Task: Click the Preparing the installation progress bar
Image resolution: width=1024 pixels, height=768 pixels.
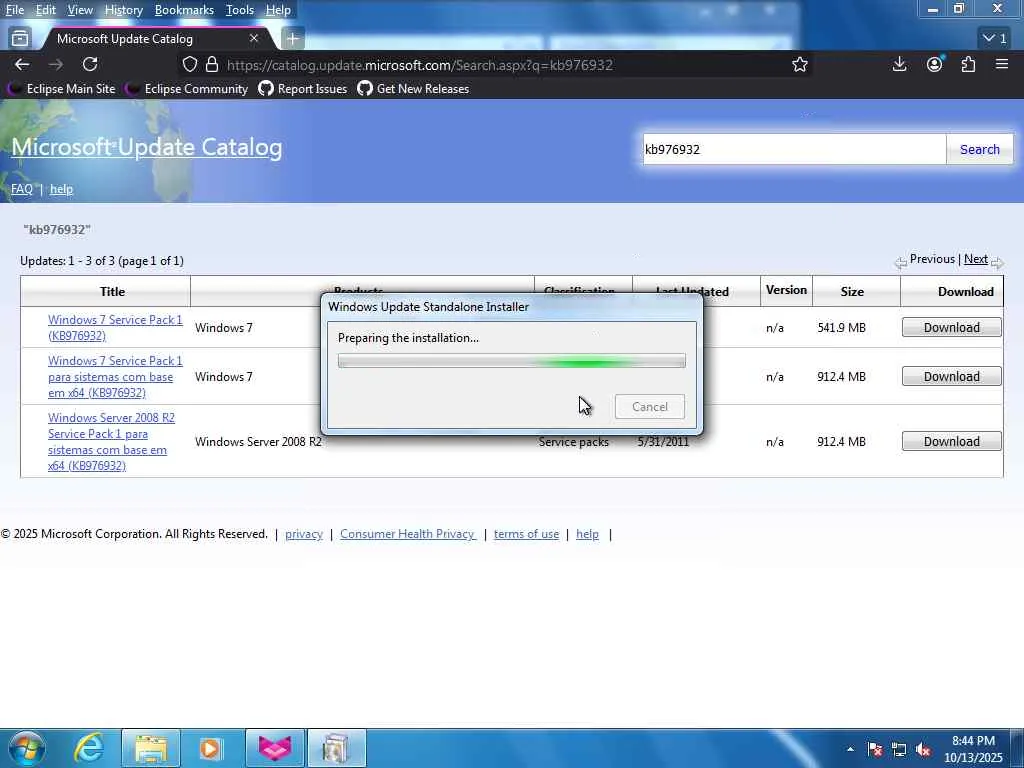Action: click(512, 361)
